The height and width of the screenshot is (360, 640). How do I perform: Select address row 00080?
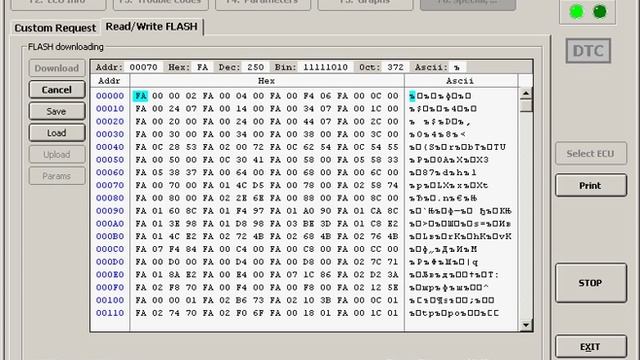[110, 198]
